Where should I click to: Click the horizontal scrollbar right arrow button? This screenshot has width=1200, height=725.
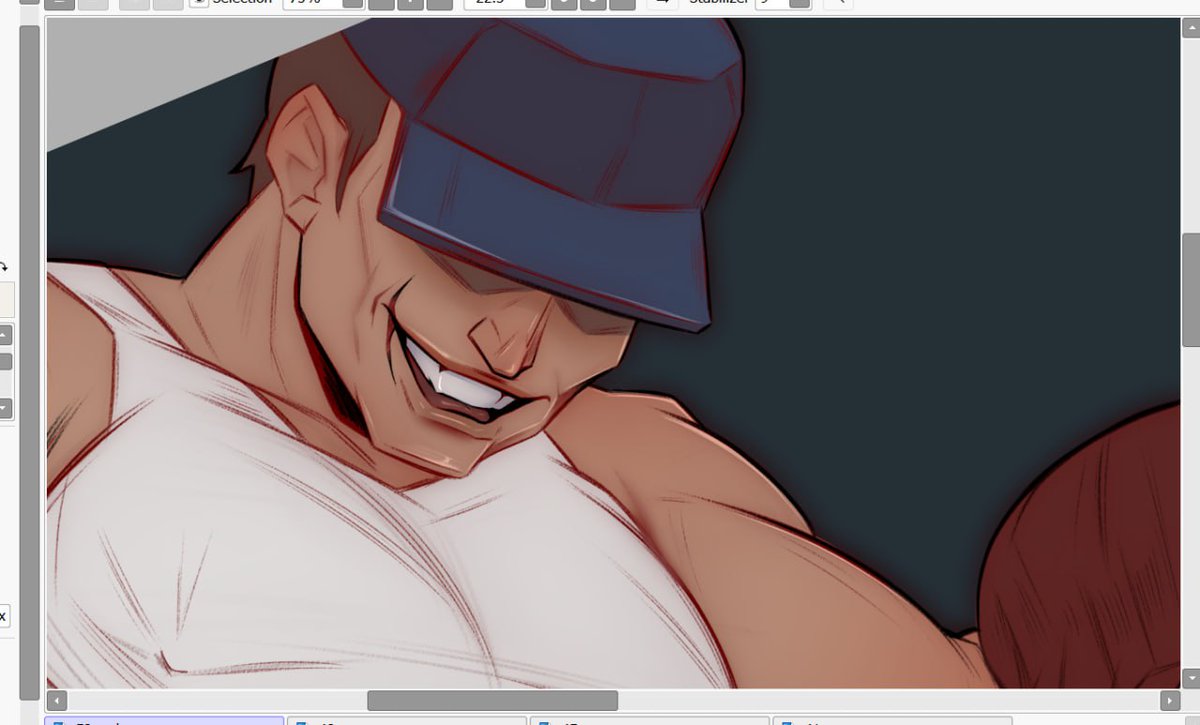(x=1170, y=701)
